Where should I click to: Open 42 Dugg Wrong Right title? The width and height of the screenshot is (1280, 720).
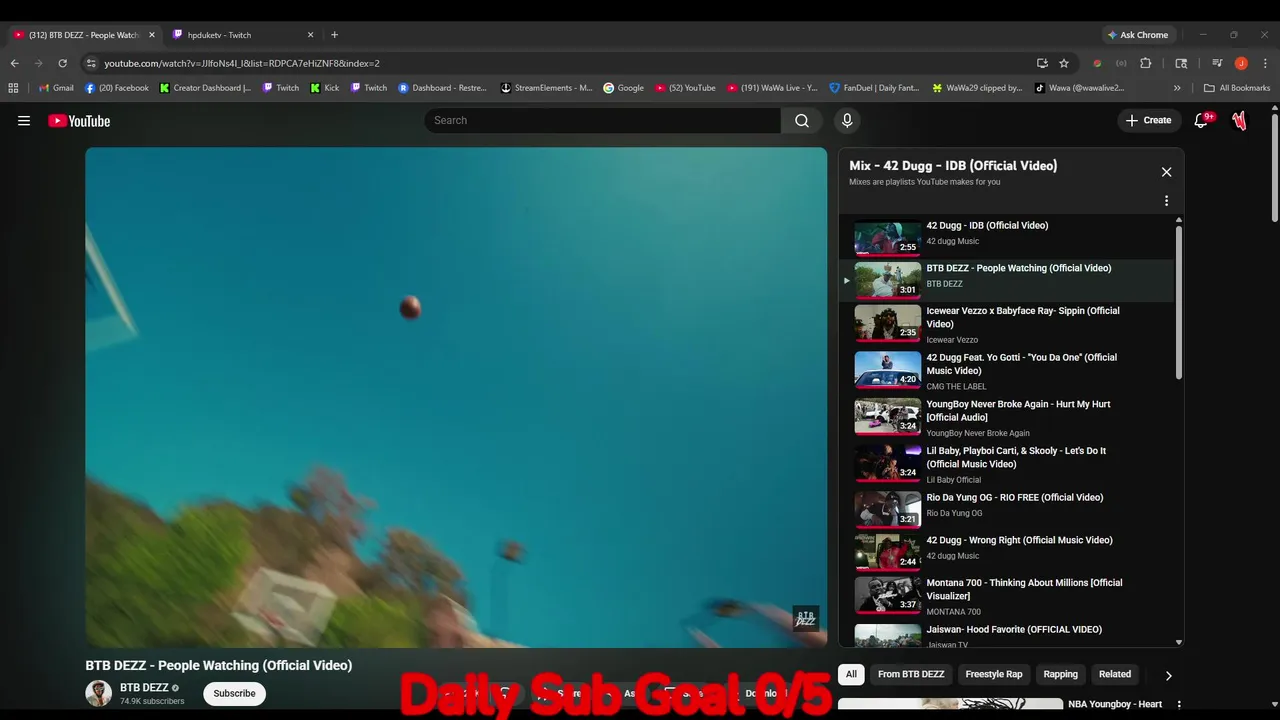pos(1019,540)
